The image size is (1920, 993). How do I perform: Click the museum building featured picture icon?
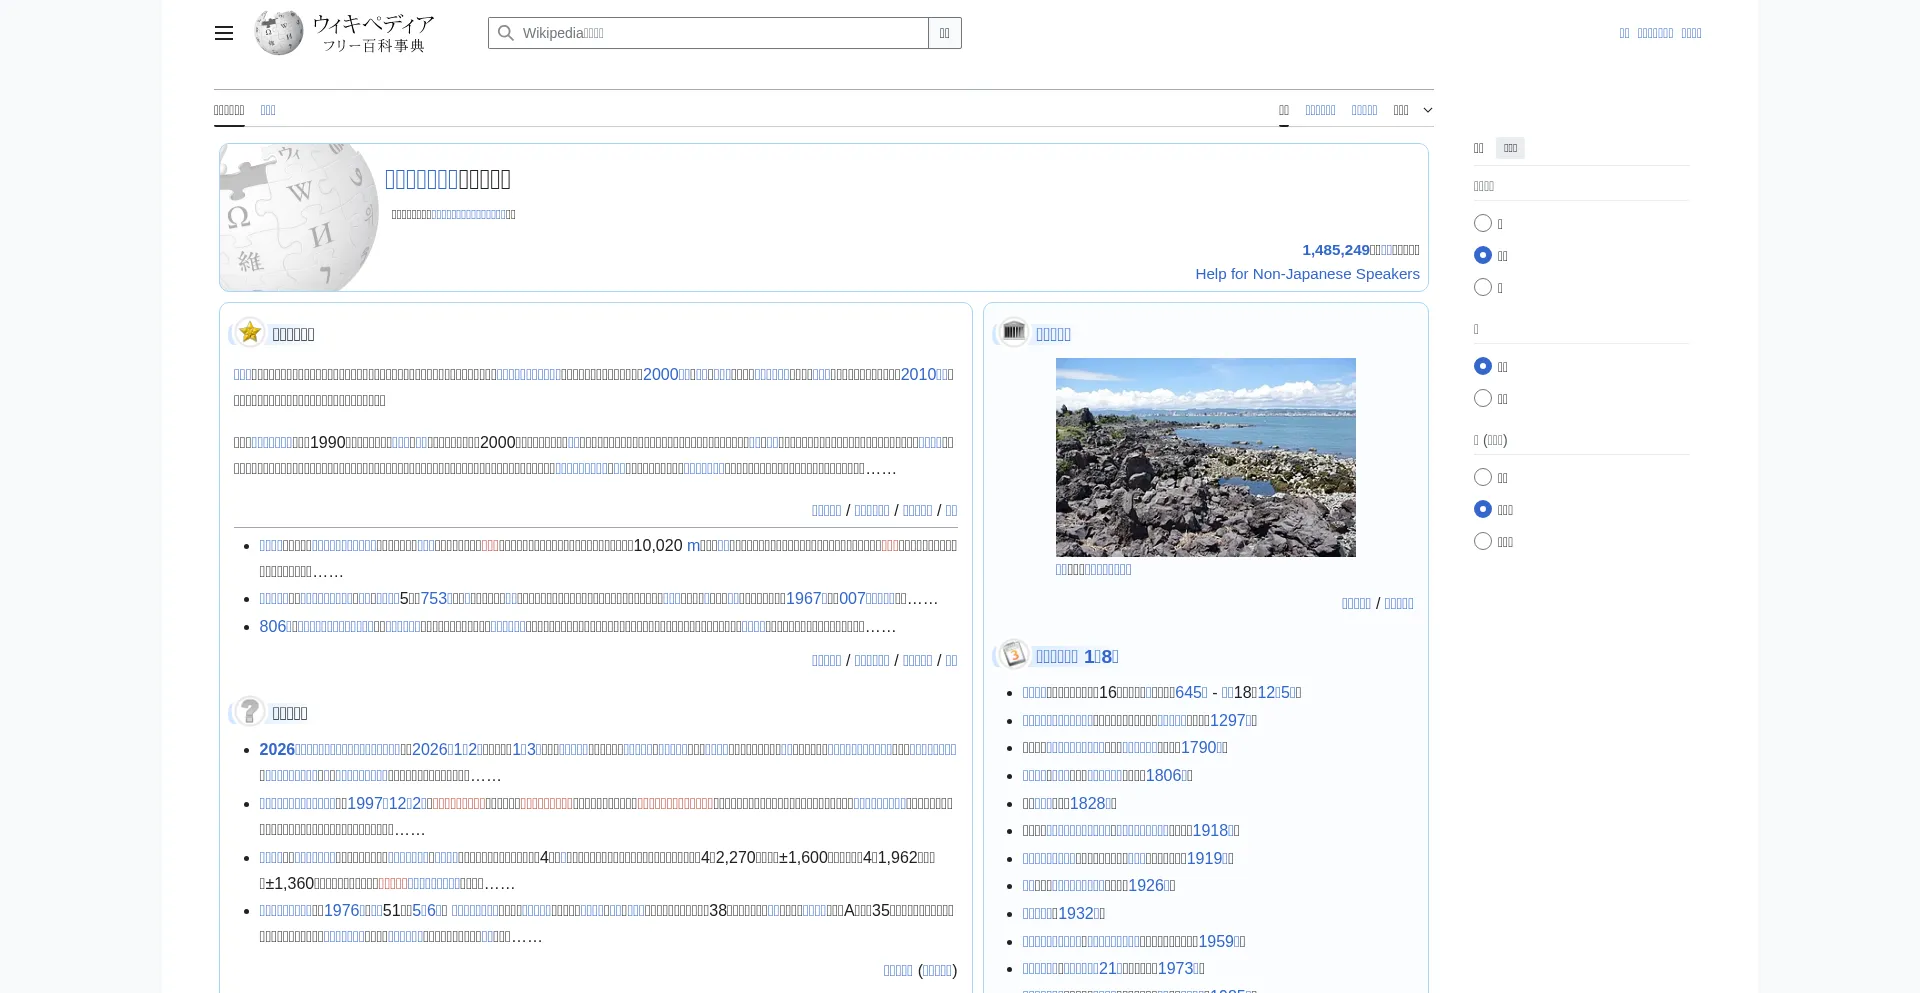[x=1013, y=333]
